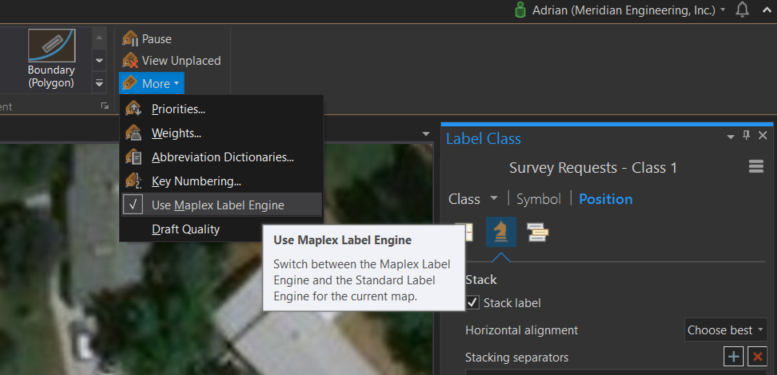The image size is (777, 375).
Task: Close the Label Class pane
Action: pyautogui.click(x=763, y=136)
